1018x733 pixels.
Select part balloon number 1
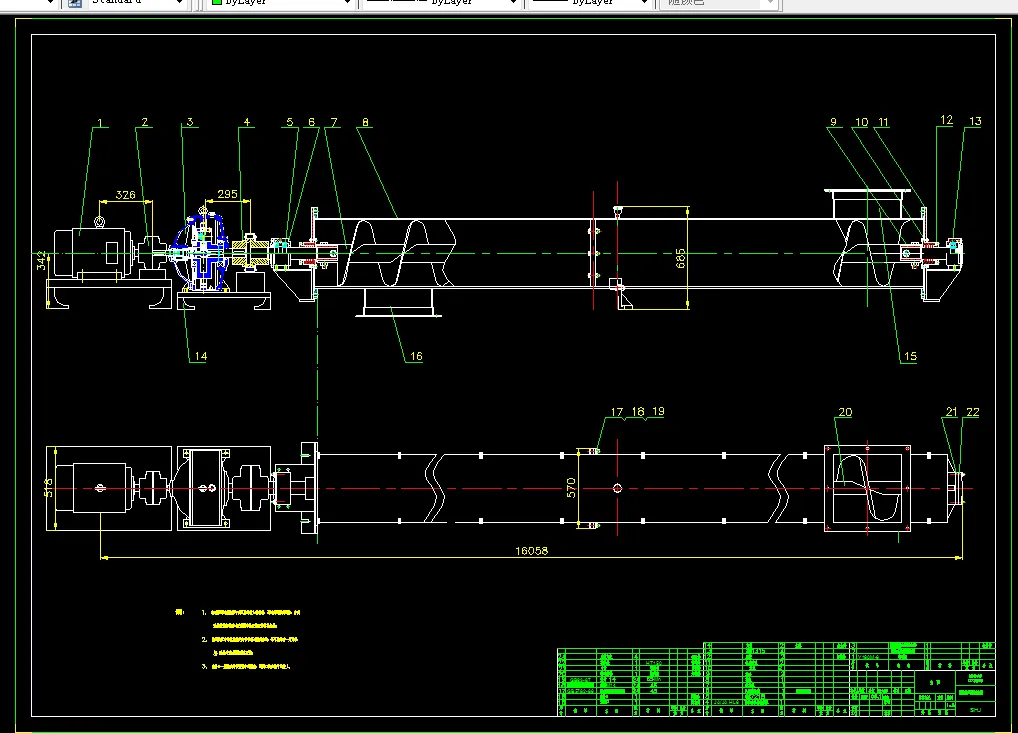tap(100, 122)
